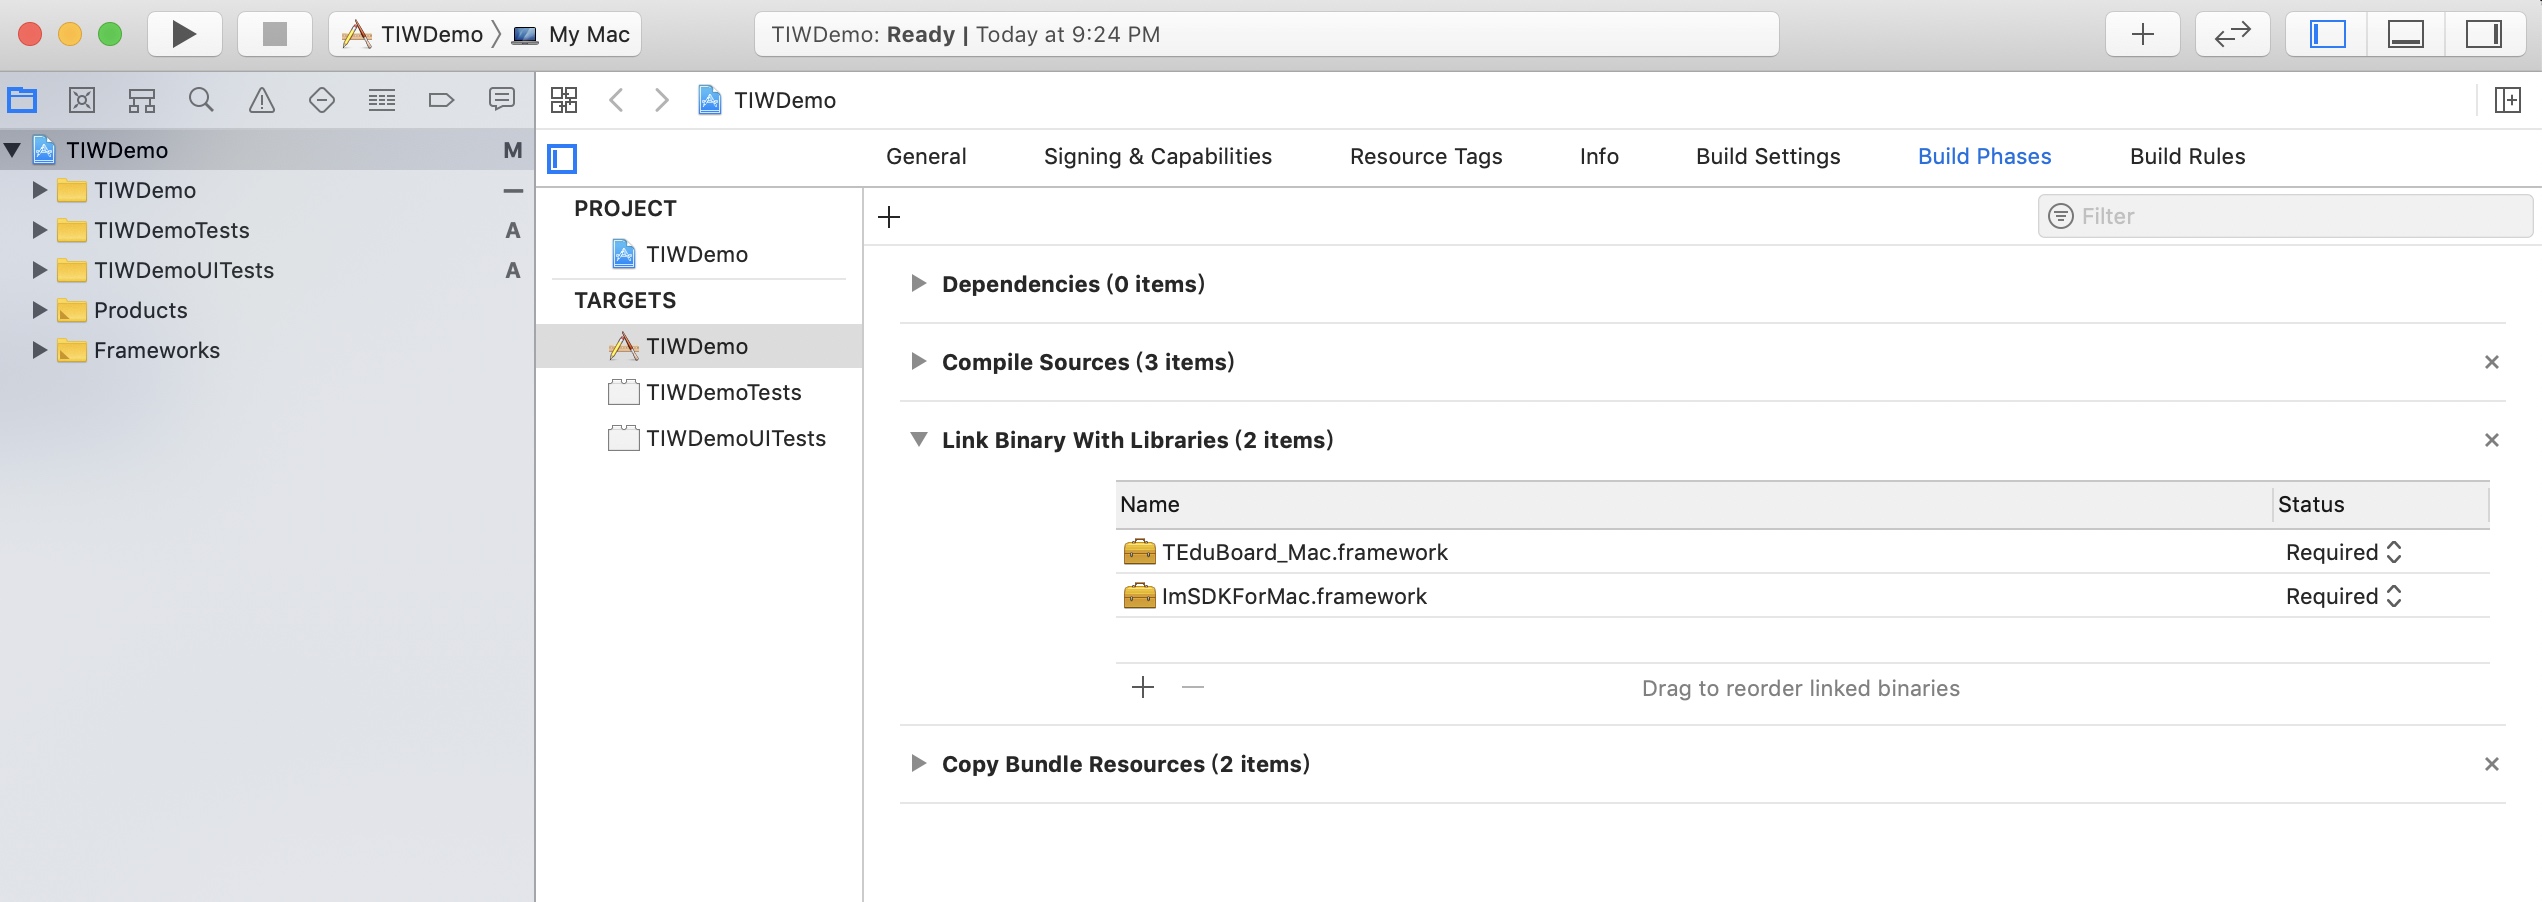Click the TIWDemo breadcrumb in jump bar
2542x902 pixels.
(x=767, y=100)
